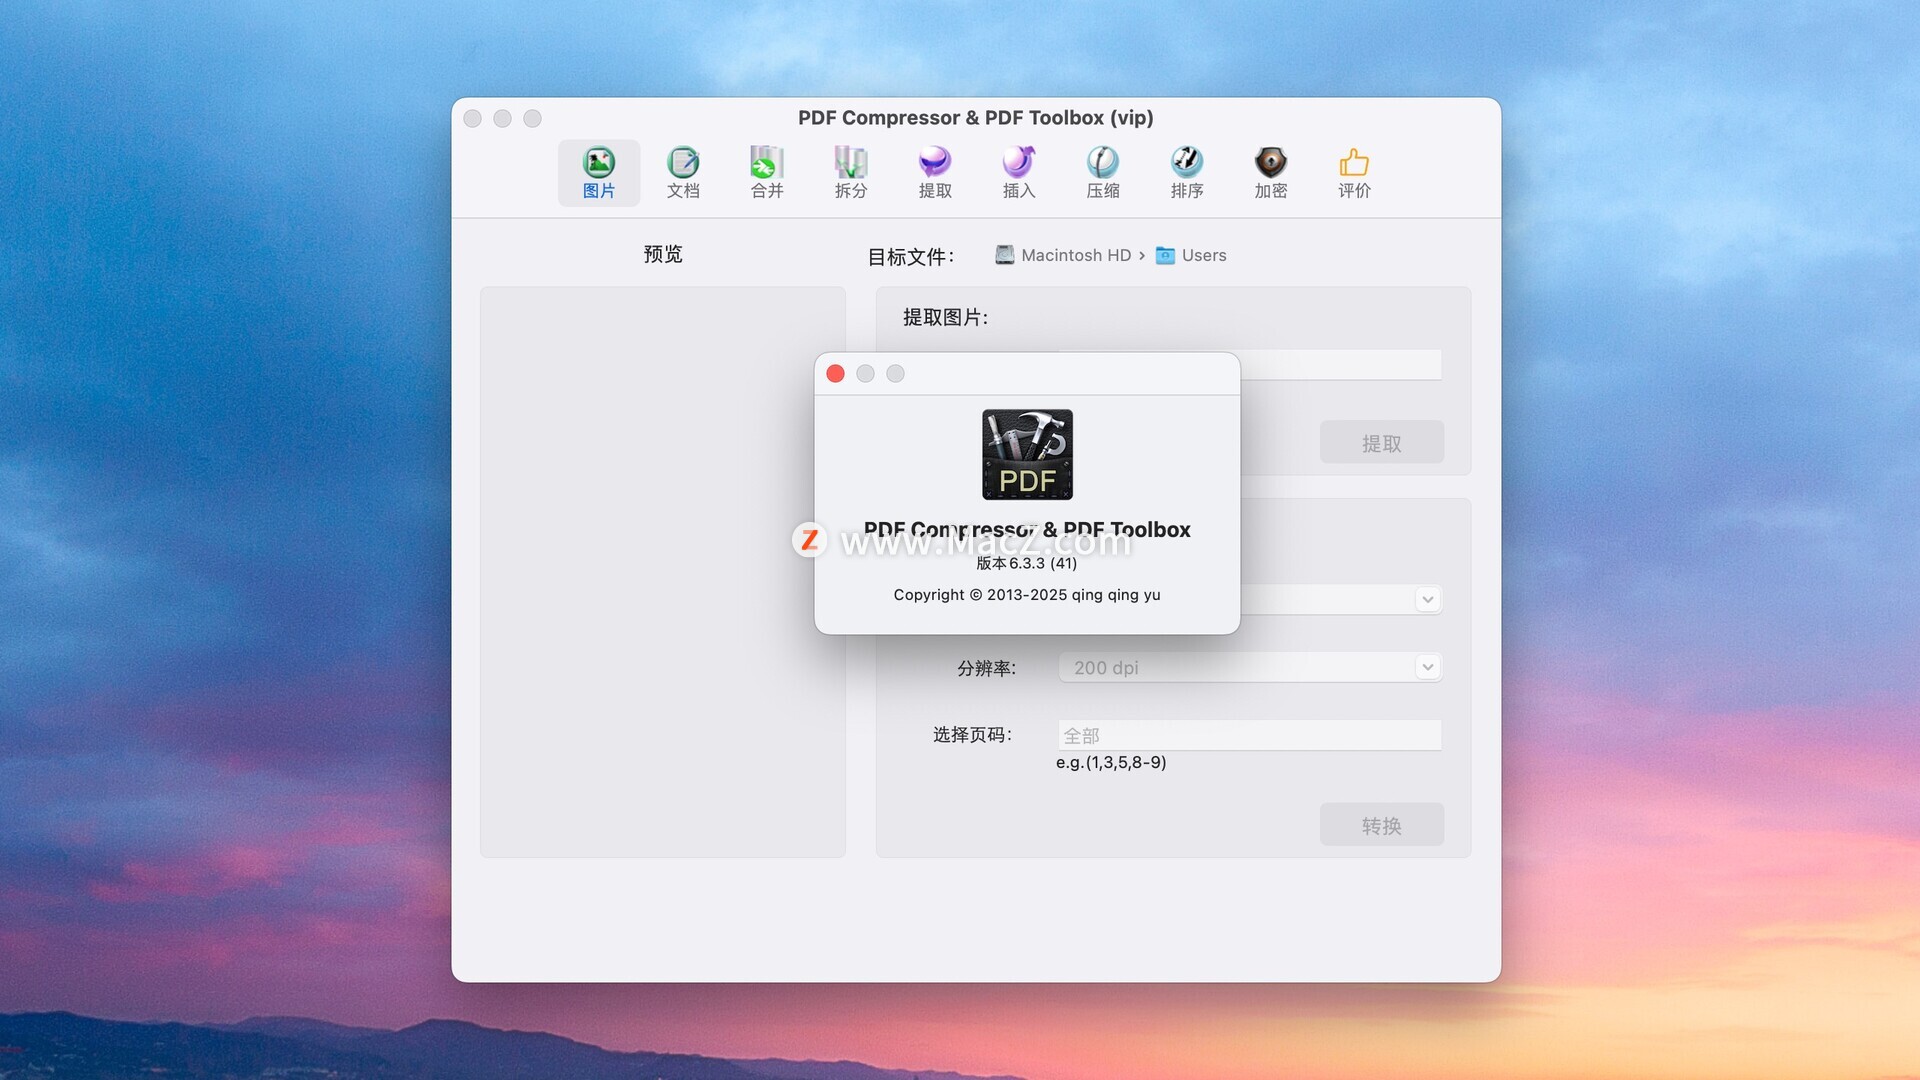Click the 选择页码 page number input field
This screenshot has width=1920, height=1080.
[x=1250, y=735]
